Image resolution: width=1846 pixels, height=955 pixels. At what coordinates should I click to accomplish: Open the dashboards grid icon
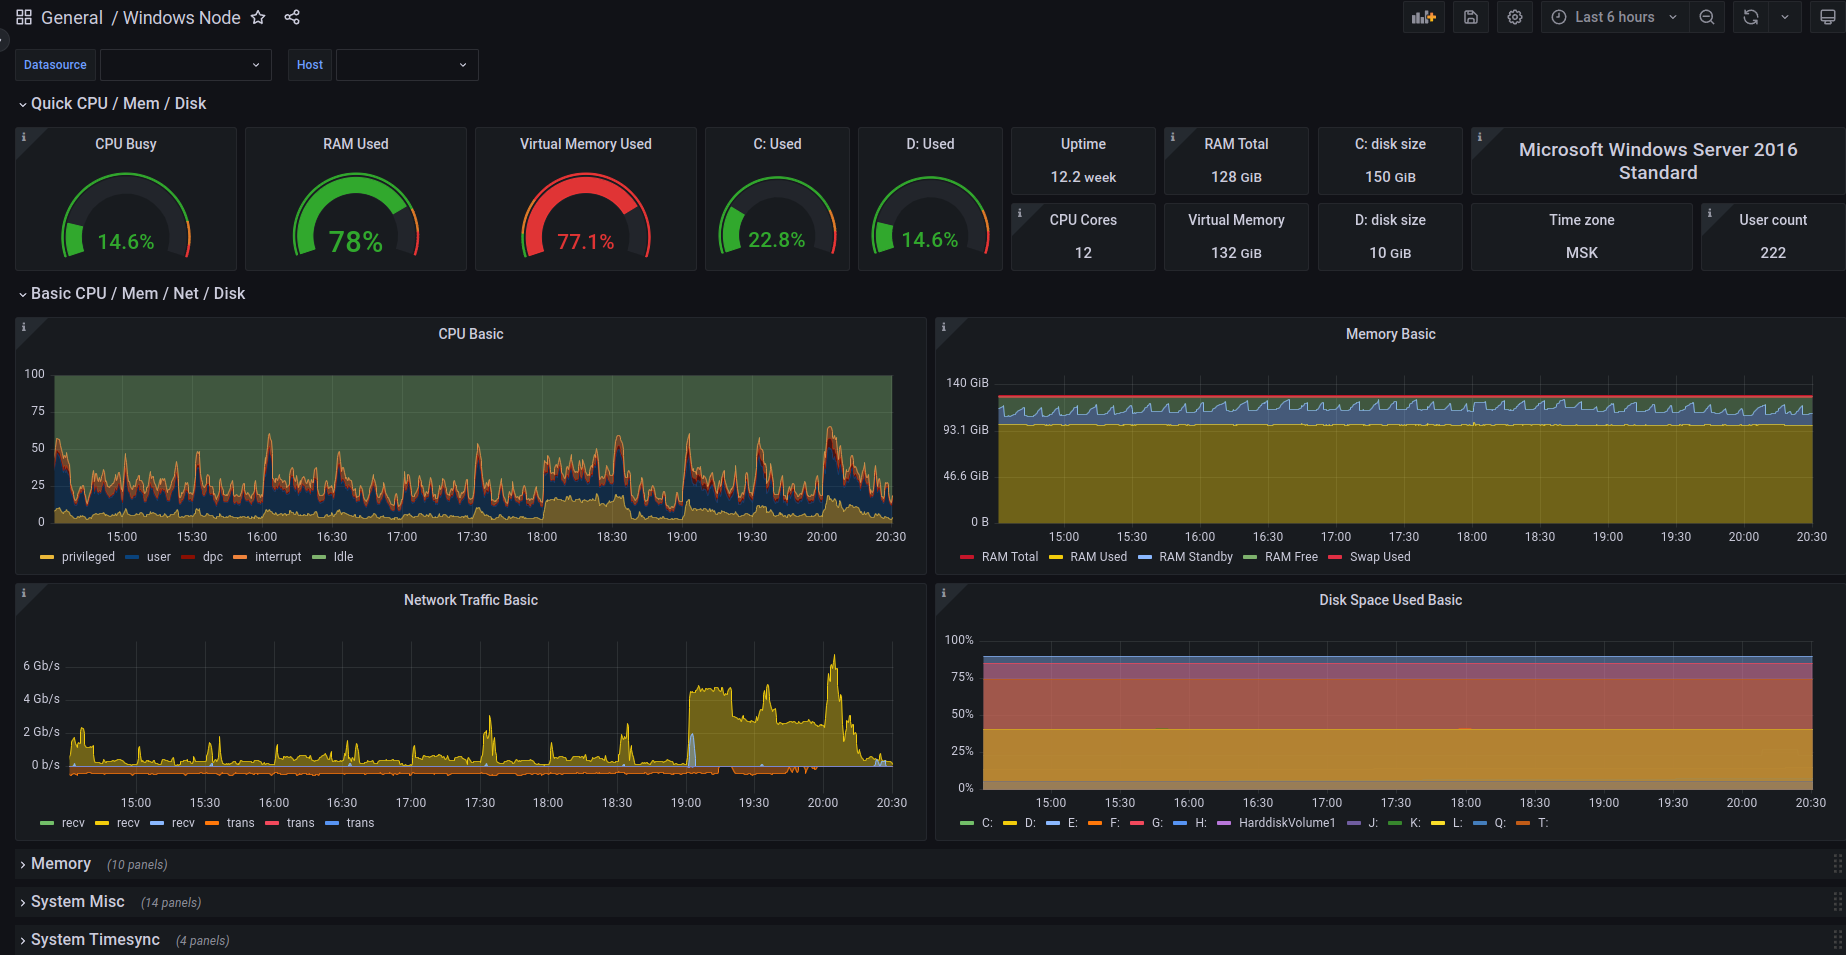pyautogui.click(x=24, y=17)
